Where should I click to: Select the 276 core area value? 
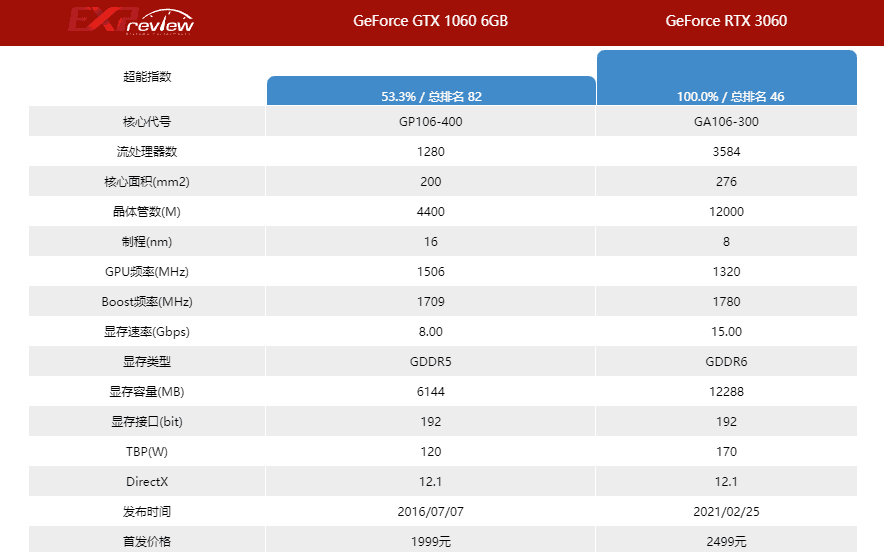[726, 182]
